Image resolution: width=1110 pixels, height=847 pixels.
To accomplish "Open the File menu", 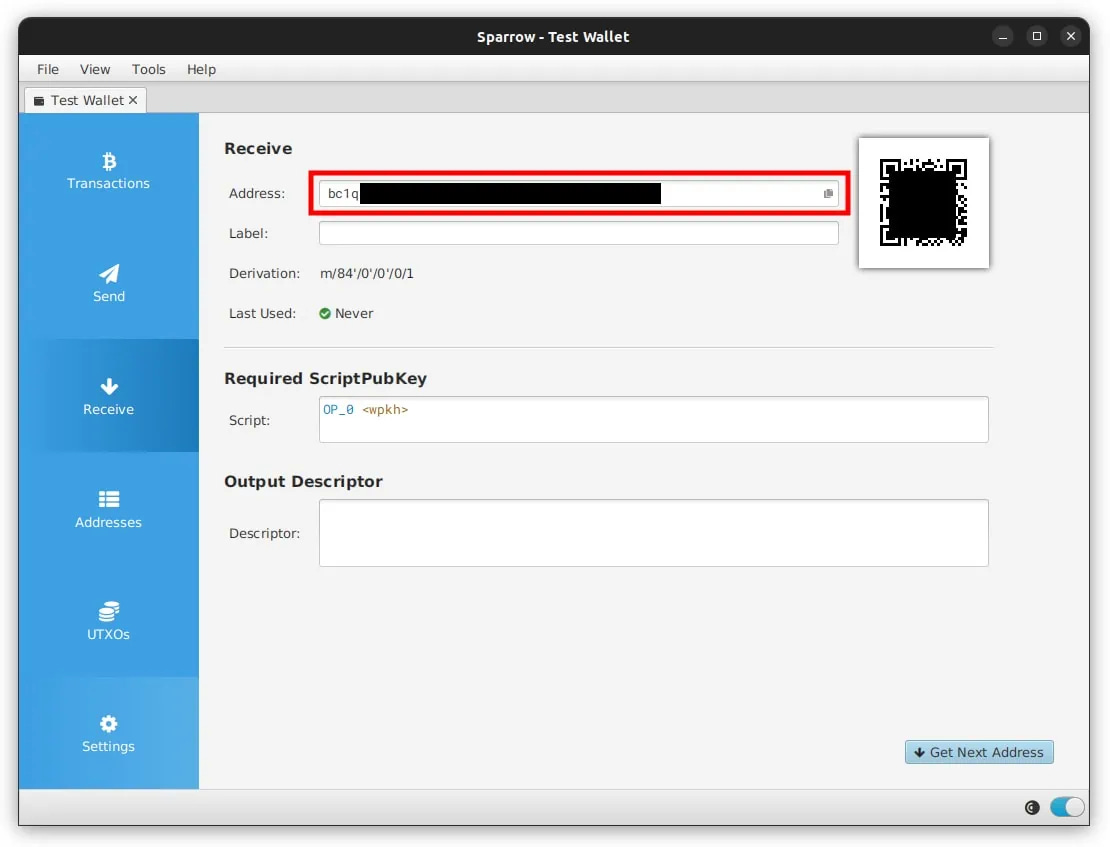I will click(x=47, y=69).
